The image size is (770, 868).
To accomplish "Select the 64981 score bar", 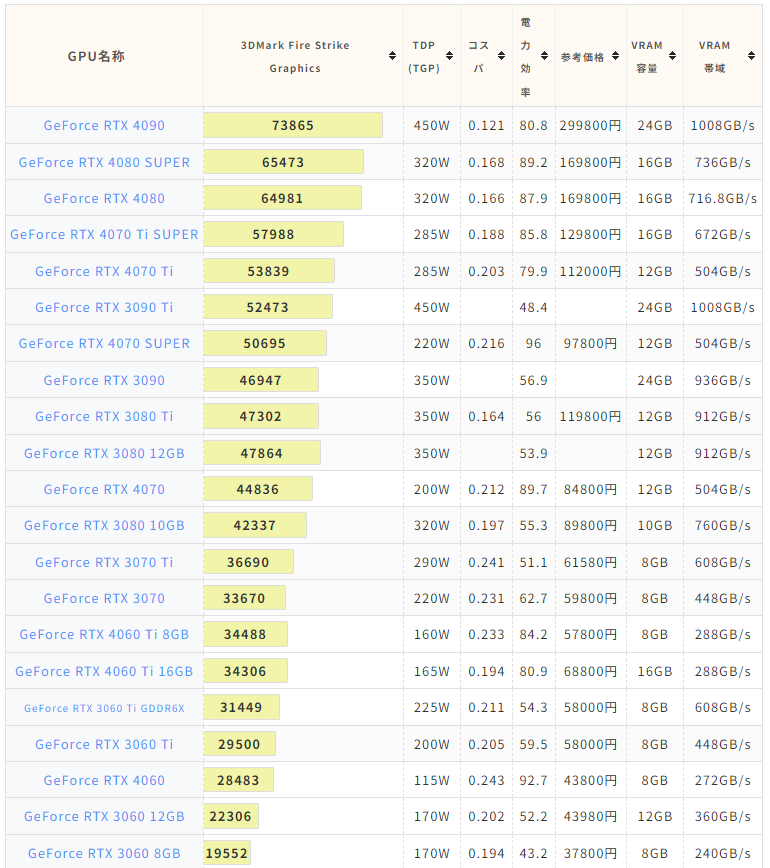I will click(282, 198).
